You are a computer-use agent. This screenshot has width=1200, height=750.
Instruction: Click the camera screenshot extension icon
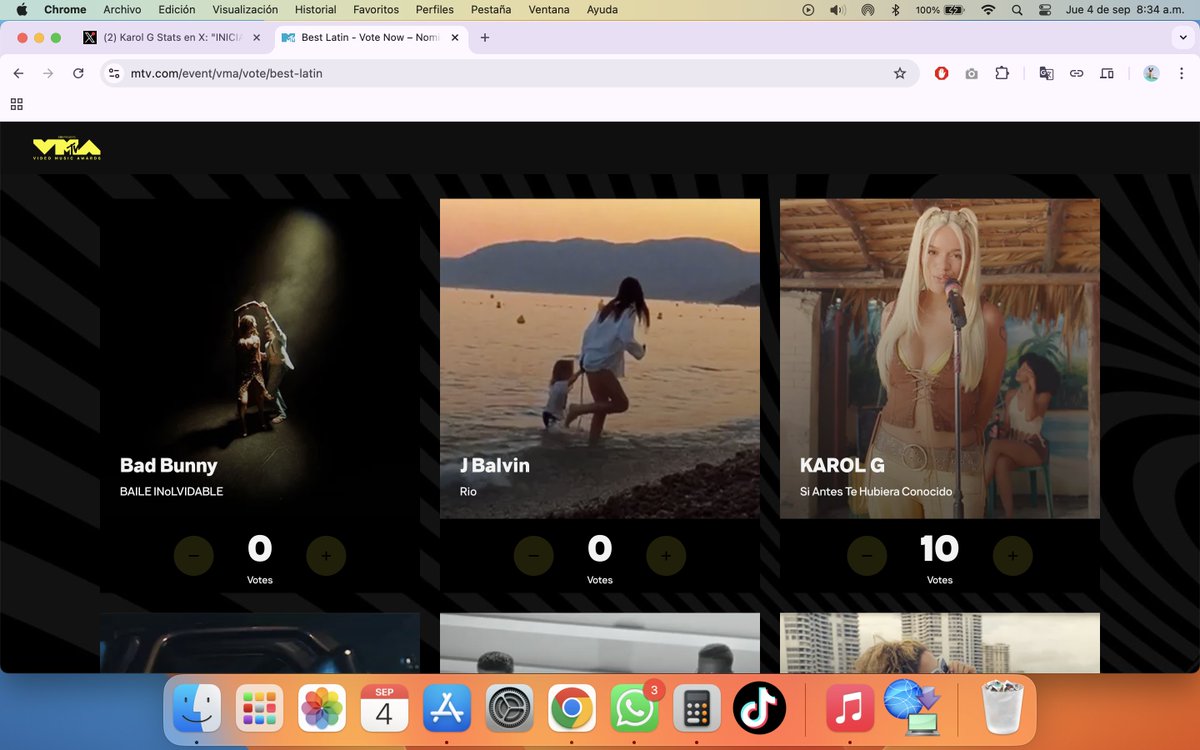(971, 73)
